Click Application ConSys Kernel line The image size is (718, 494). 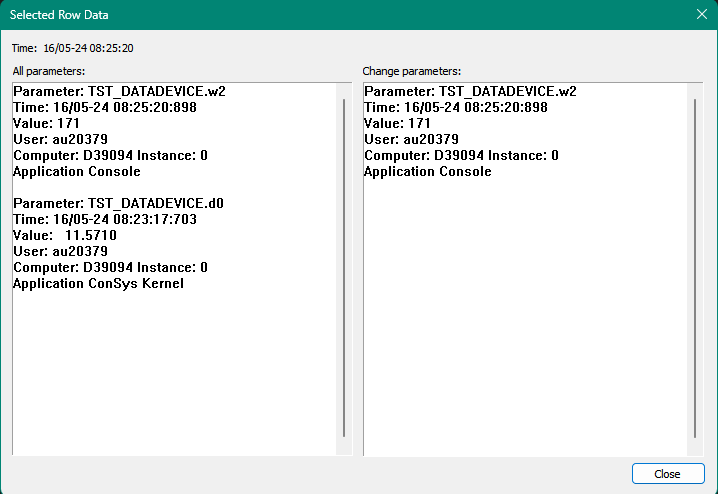coord(98,283)
